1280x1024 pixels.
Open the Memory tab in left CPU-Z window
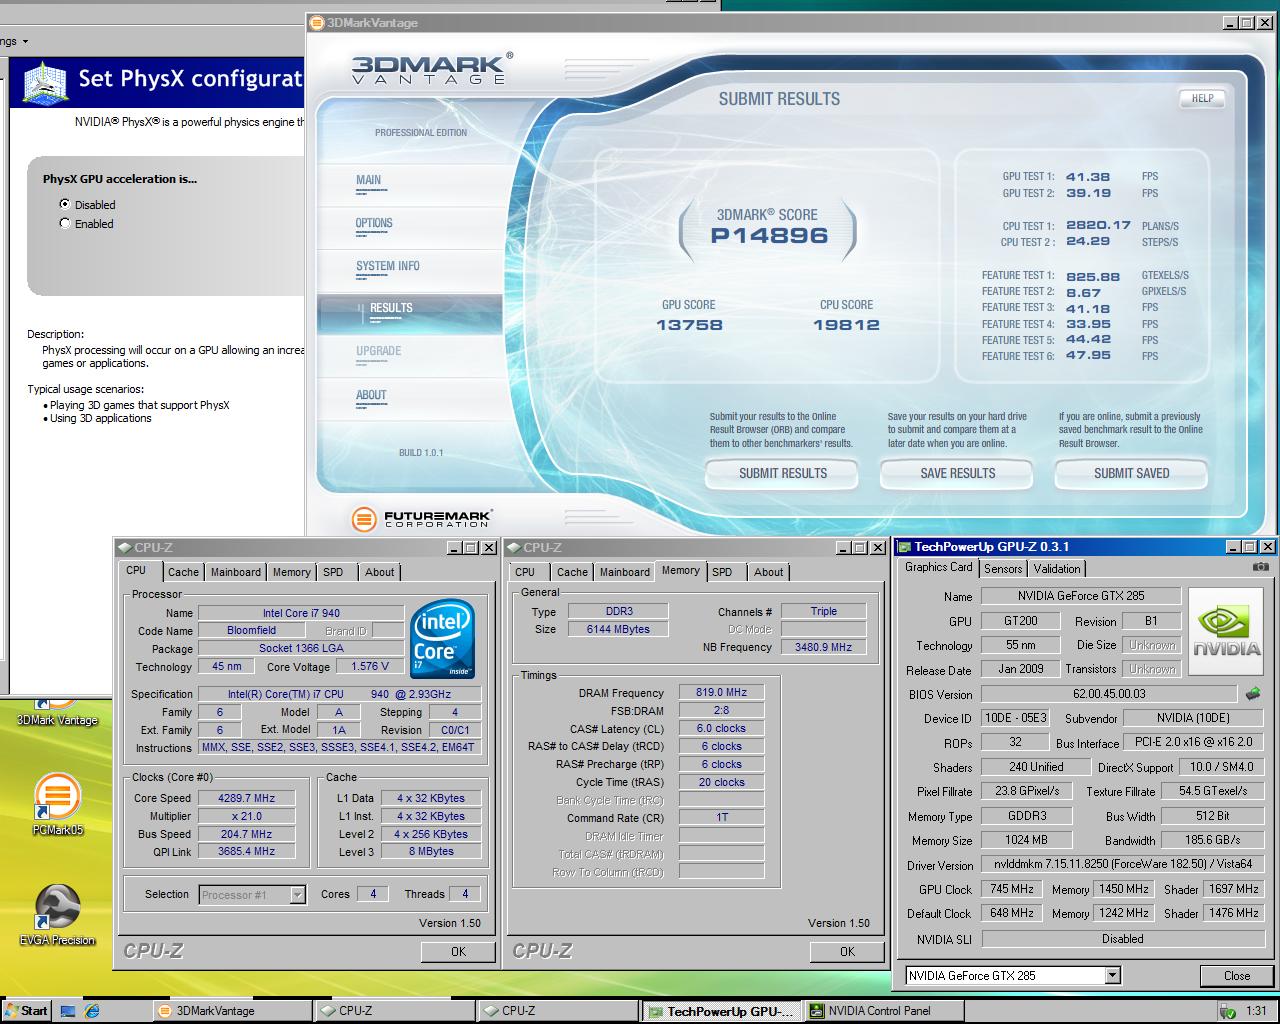pos(292,572)
